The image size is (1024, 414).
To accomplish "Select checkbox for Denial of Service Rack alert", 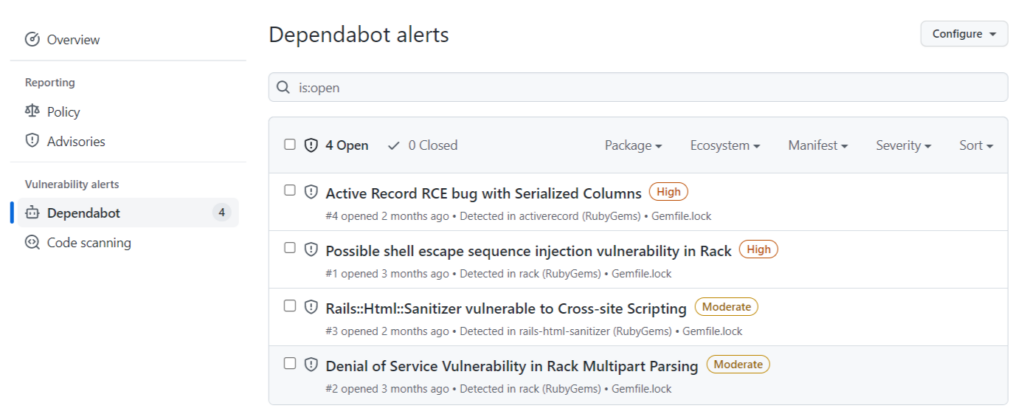I will coord(290,363).
